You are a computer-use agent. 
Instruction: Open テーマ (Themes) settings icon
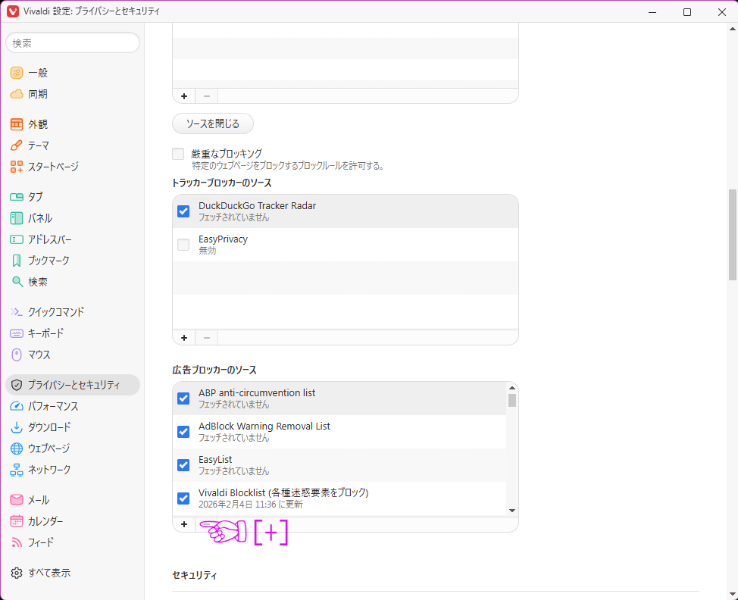point(16,145)
